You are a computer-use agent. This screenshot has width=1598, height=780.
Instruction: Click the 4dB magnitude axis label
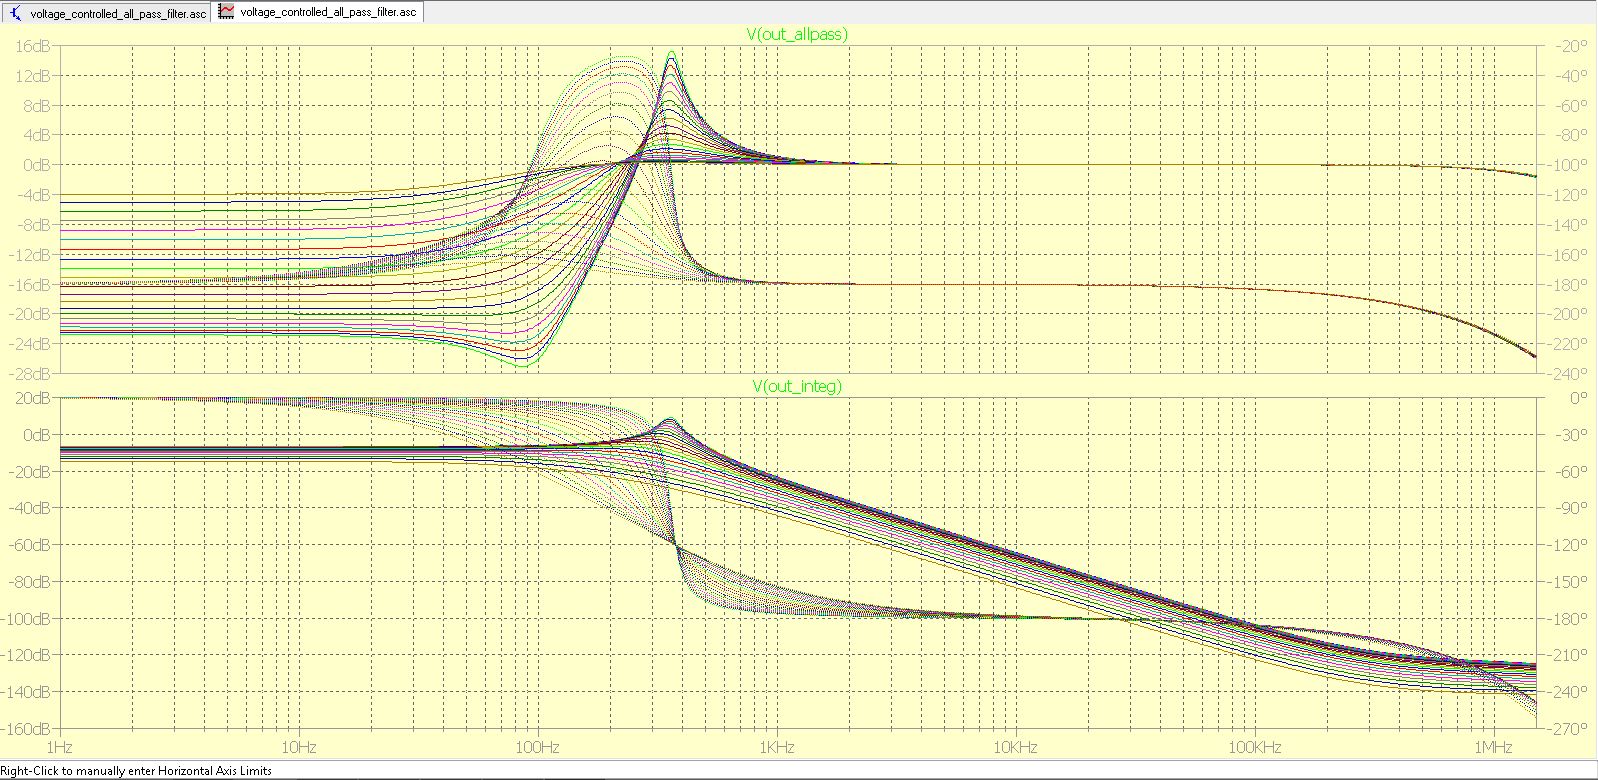pyautogui.click(x=36, y=135)
